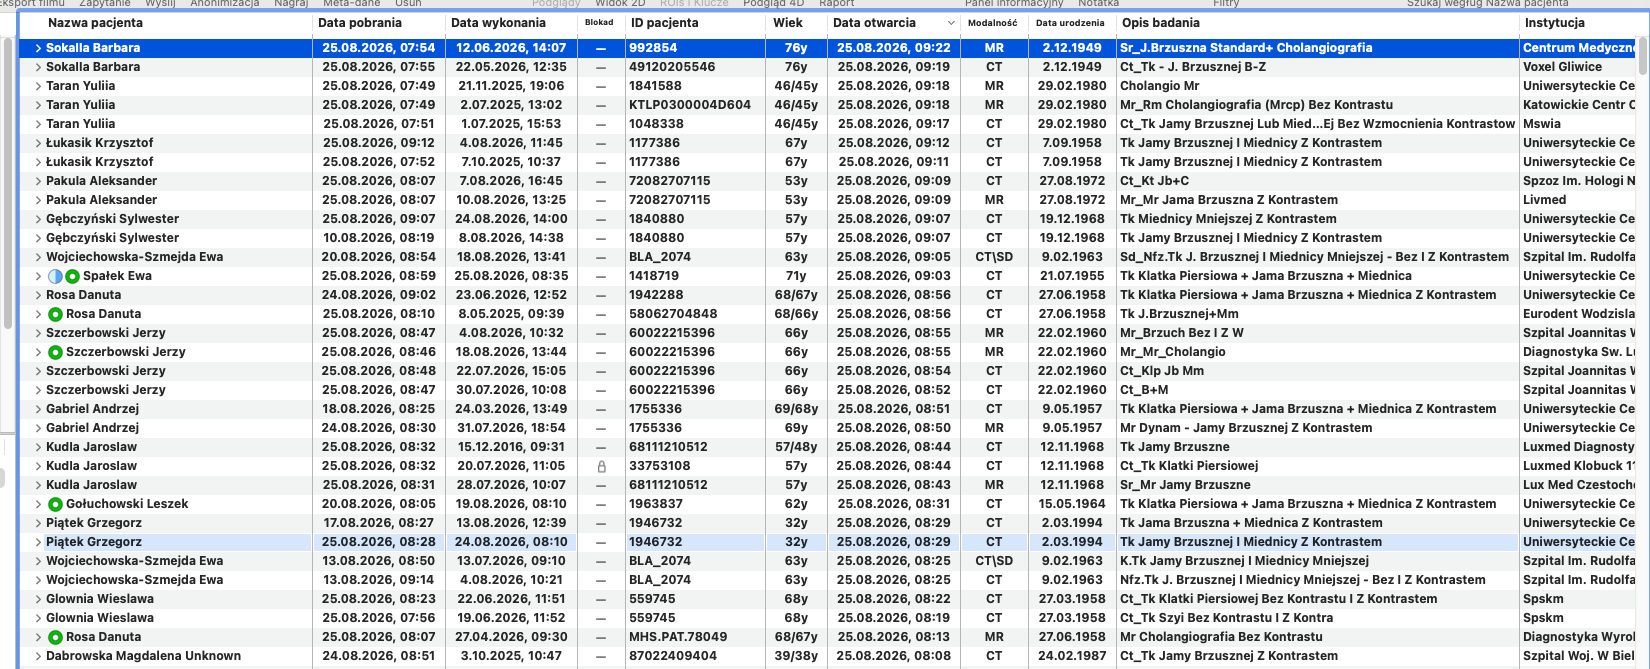The height and width of the screenshot is (669, 1650).
Task: Click 'Spzoz Im. Hologi' institution cell
Action: pos(1579,181)
